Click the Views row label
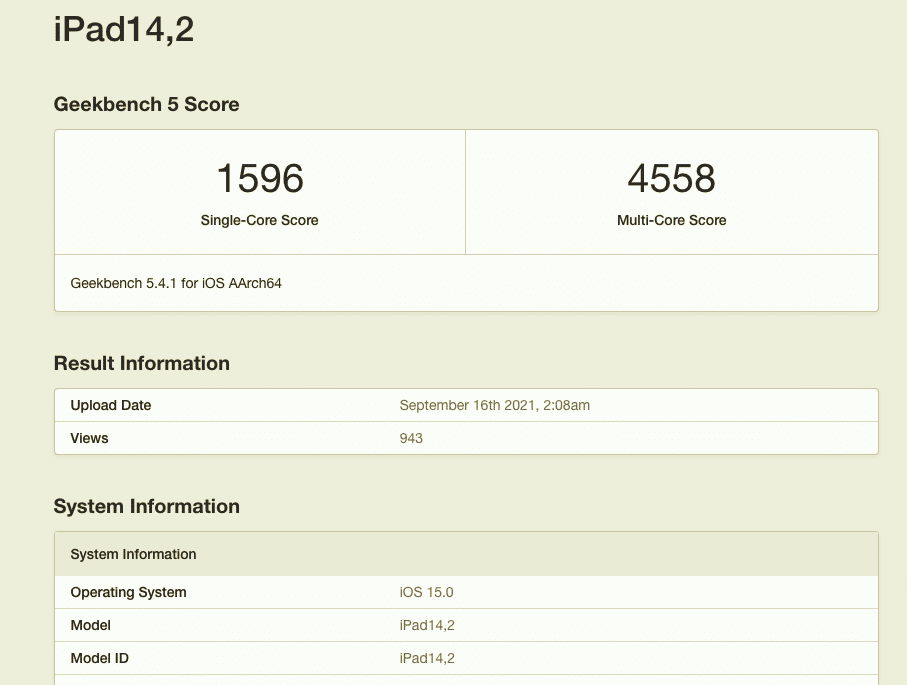The image size is (907, 685). click(89, 438)
